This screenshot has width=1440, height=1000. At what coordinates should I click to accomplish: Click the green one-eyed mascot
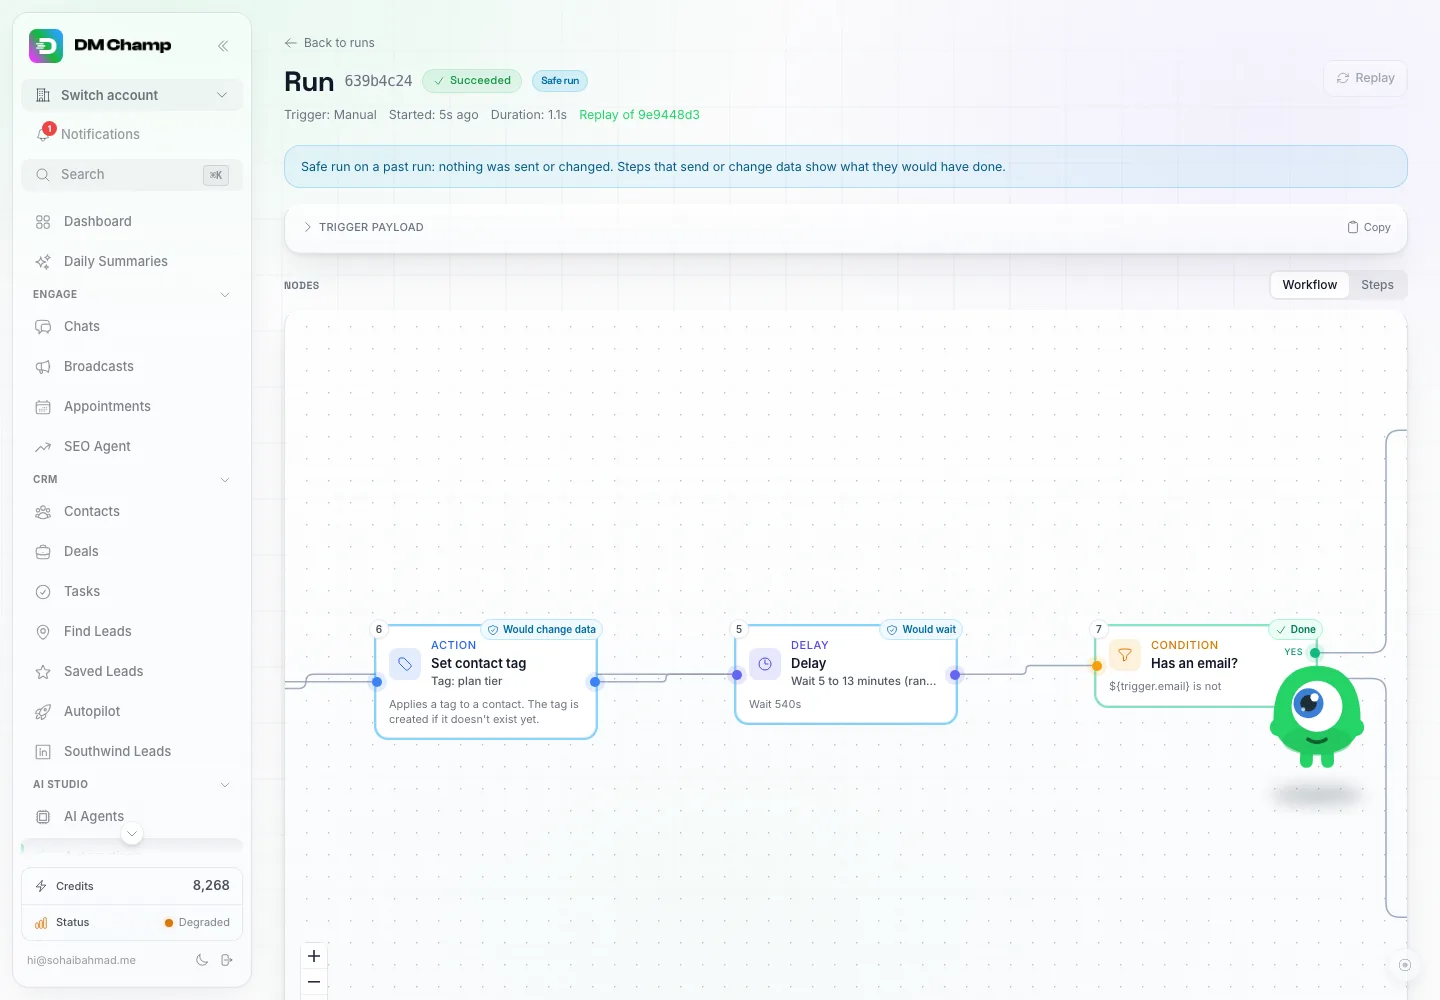(1316, 717)
